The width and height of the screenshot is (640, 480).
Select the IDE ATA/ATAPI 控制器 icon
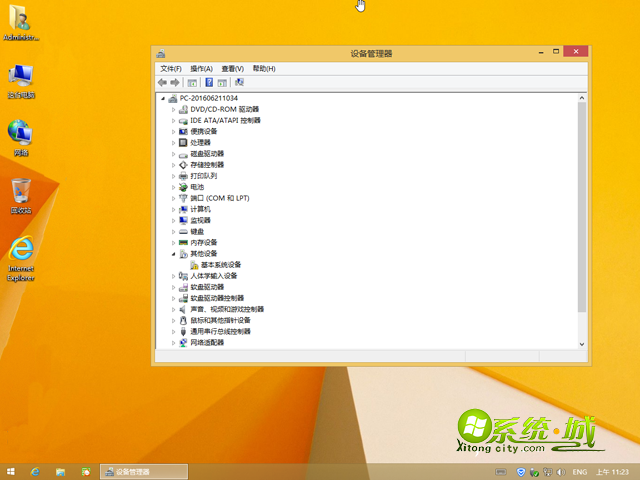(183, 121)
